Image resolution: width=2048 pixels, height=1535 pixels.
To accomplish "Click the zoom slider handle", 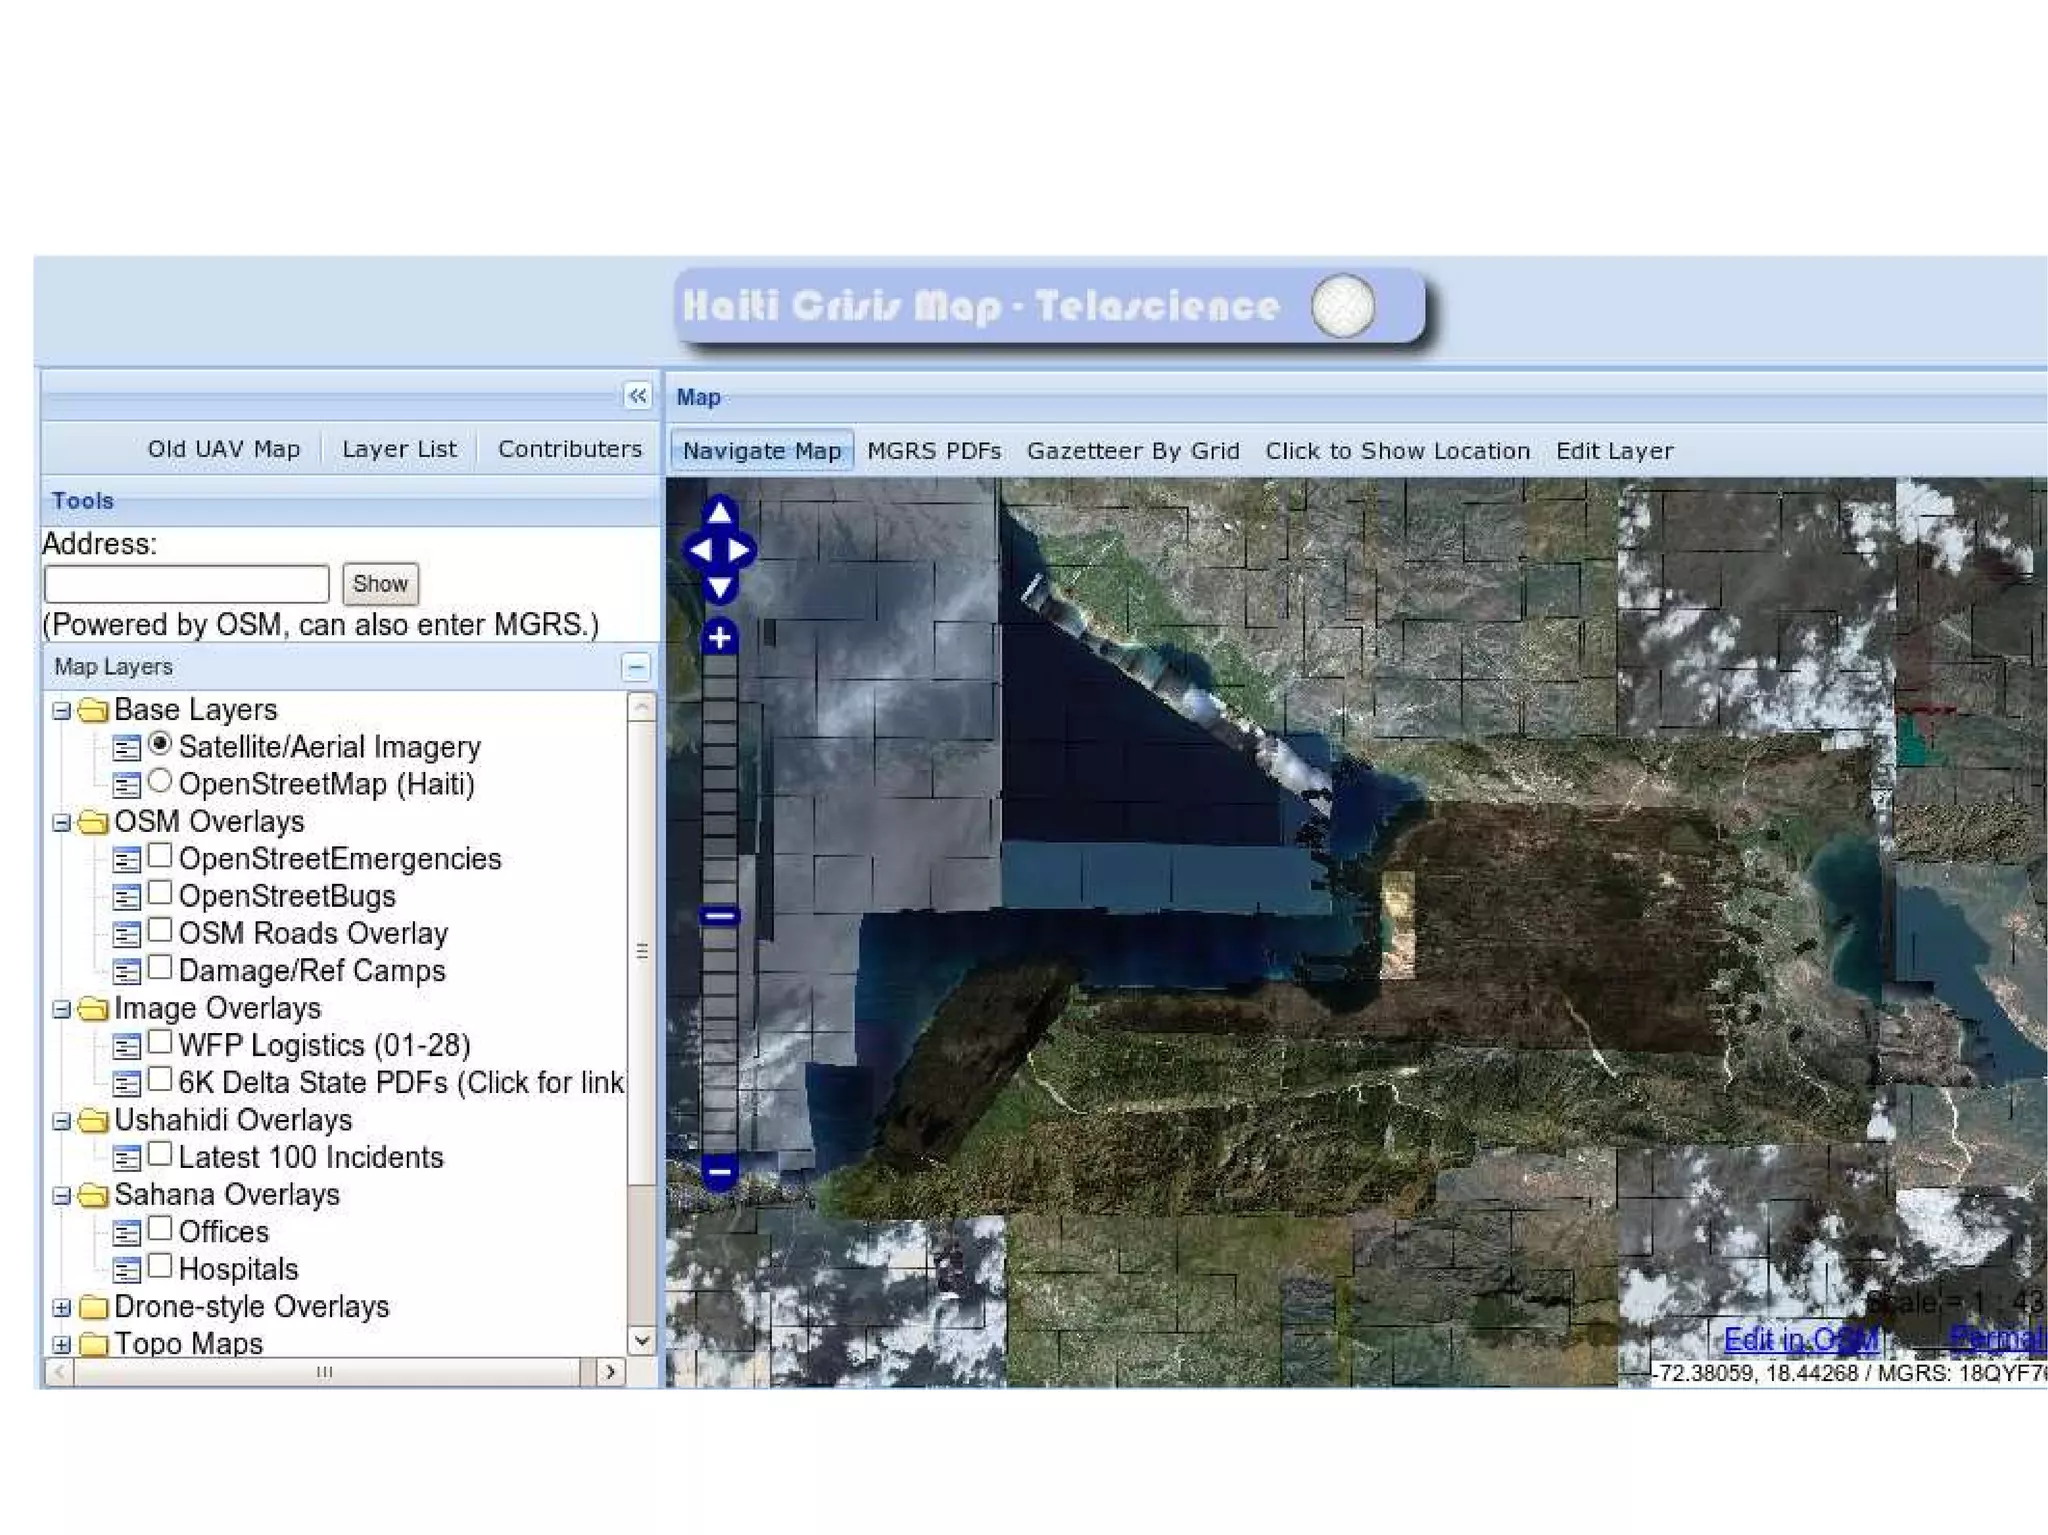I will (719, 915).
